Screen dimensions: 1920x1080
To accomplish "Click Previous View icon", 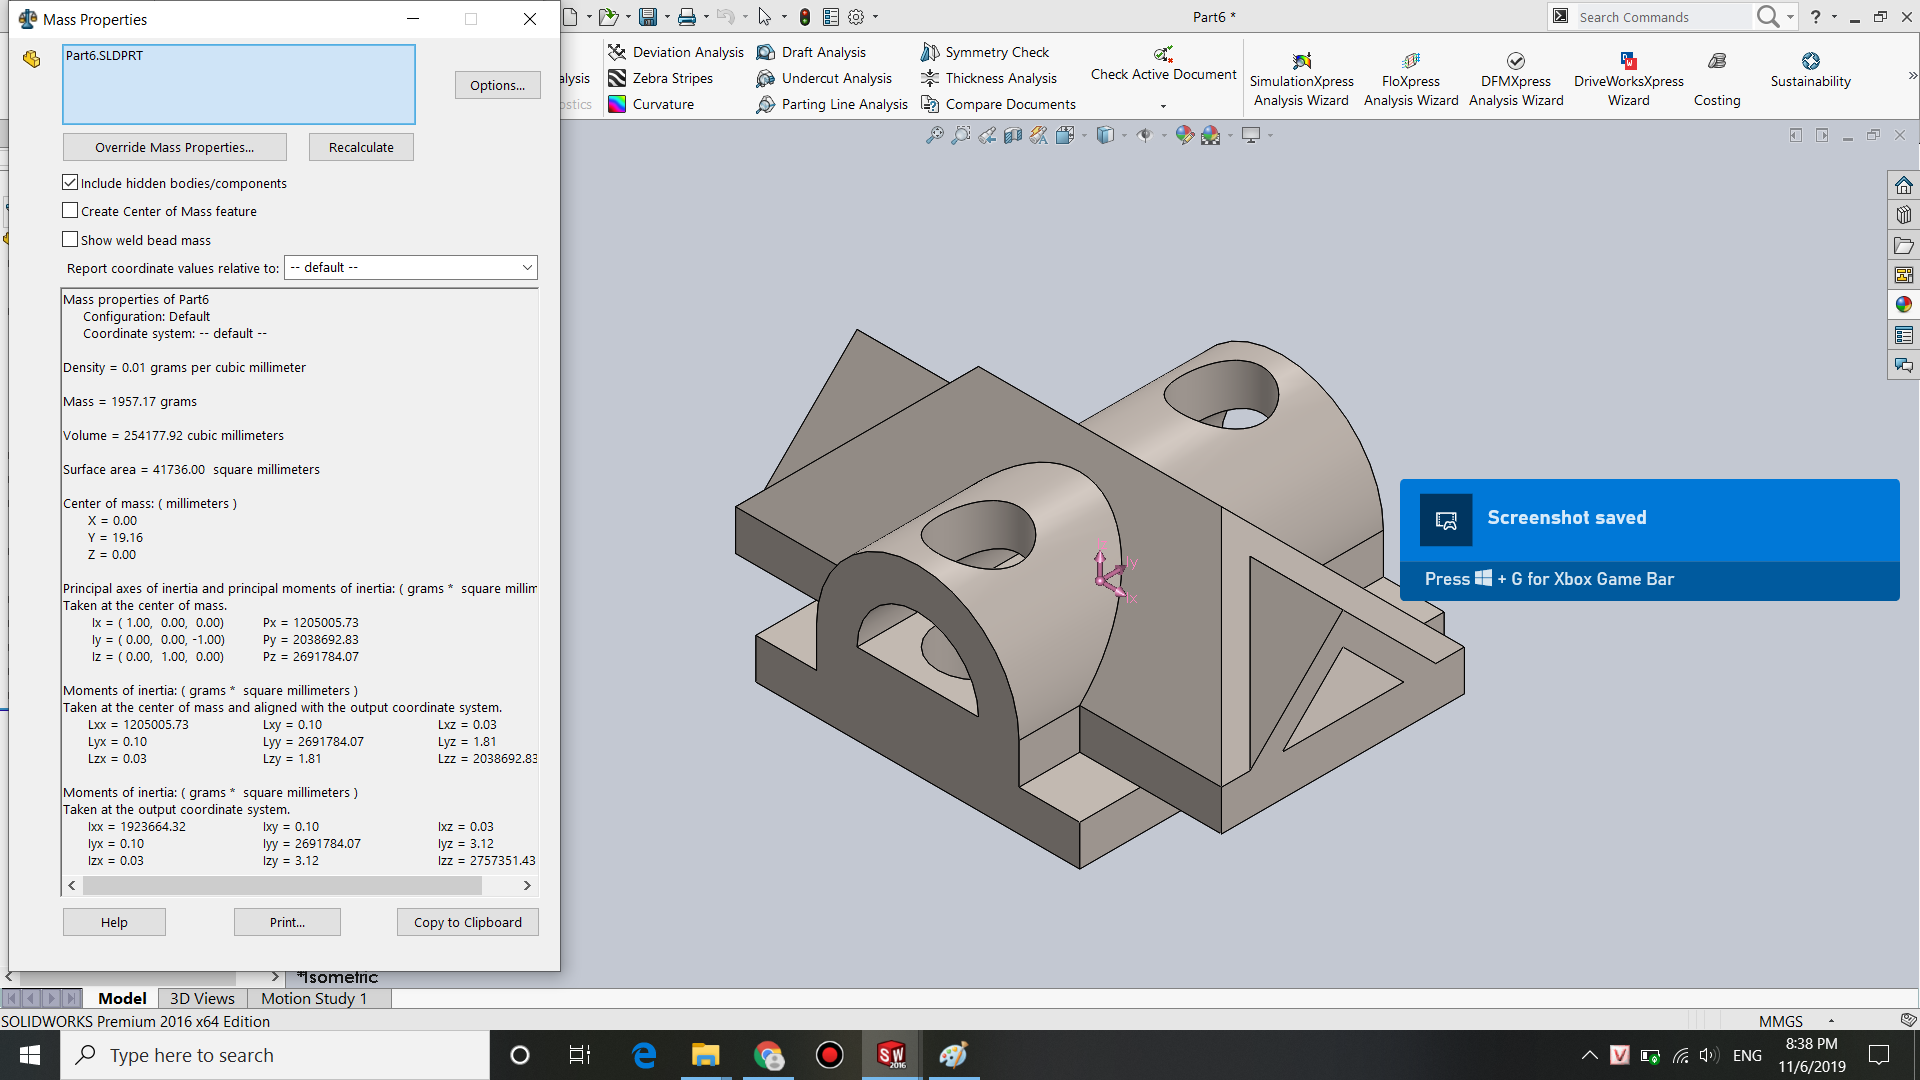I will pyautogui.click(x=987, y=135).
